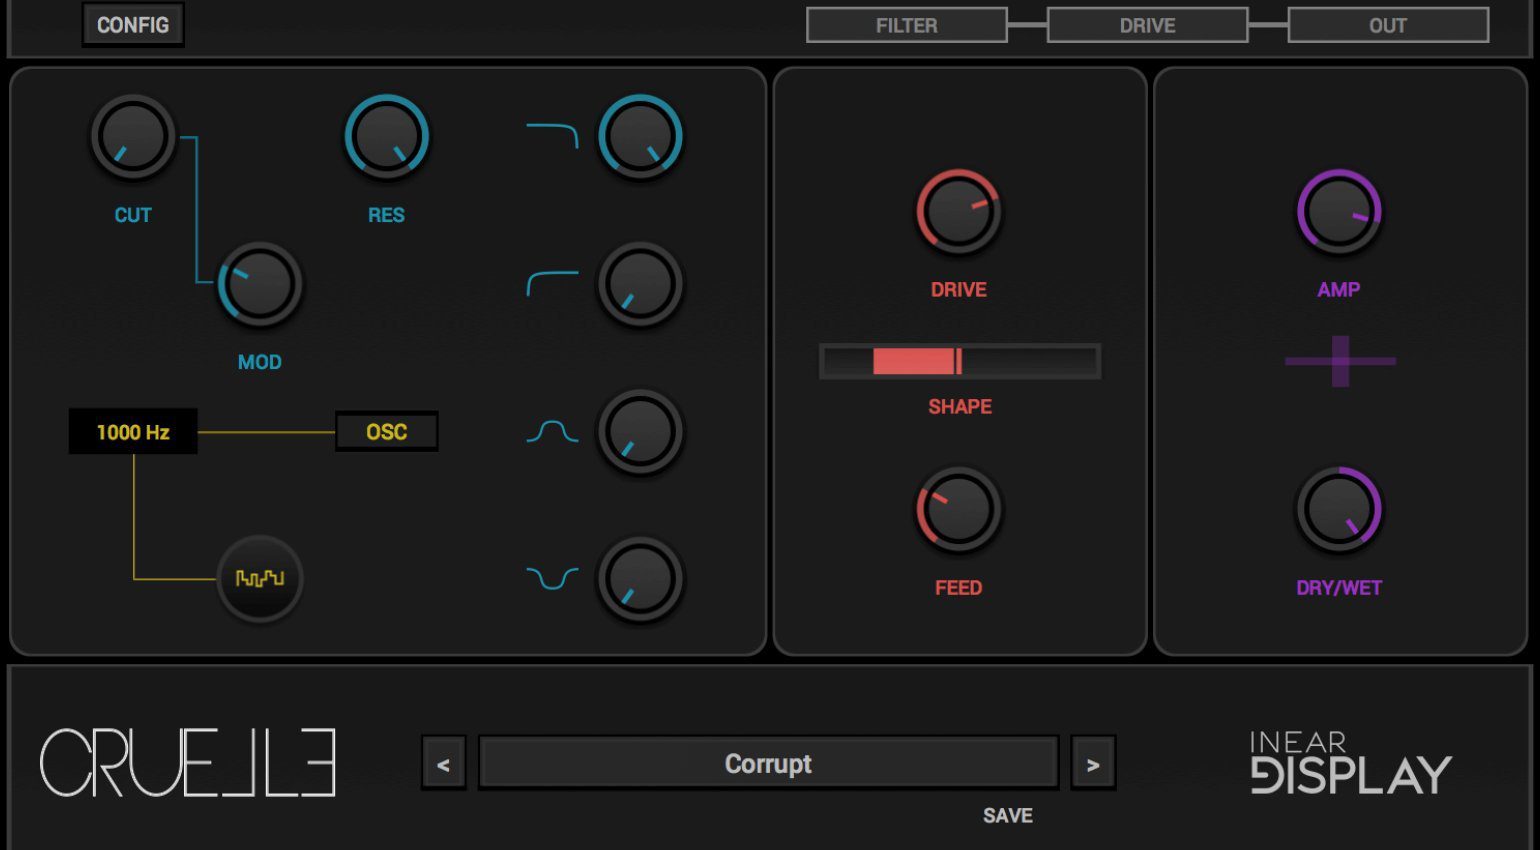
Task: Click the DRIVE amount knob
Action: [959, 212]
